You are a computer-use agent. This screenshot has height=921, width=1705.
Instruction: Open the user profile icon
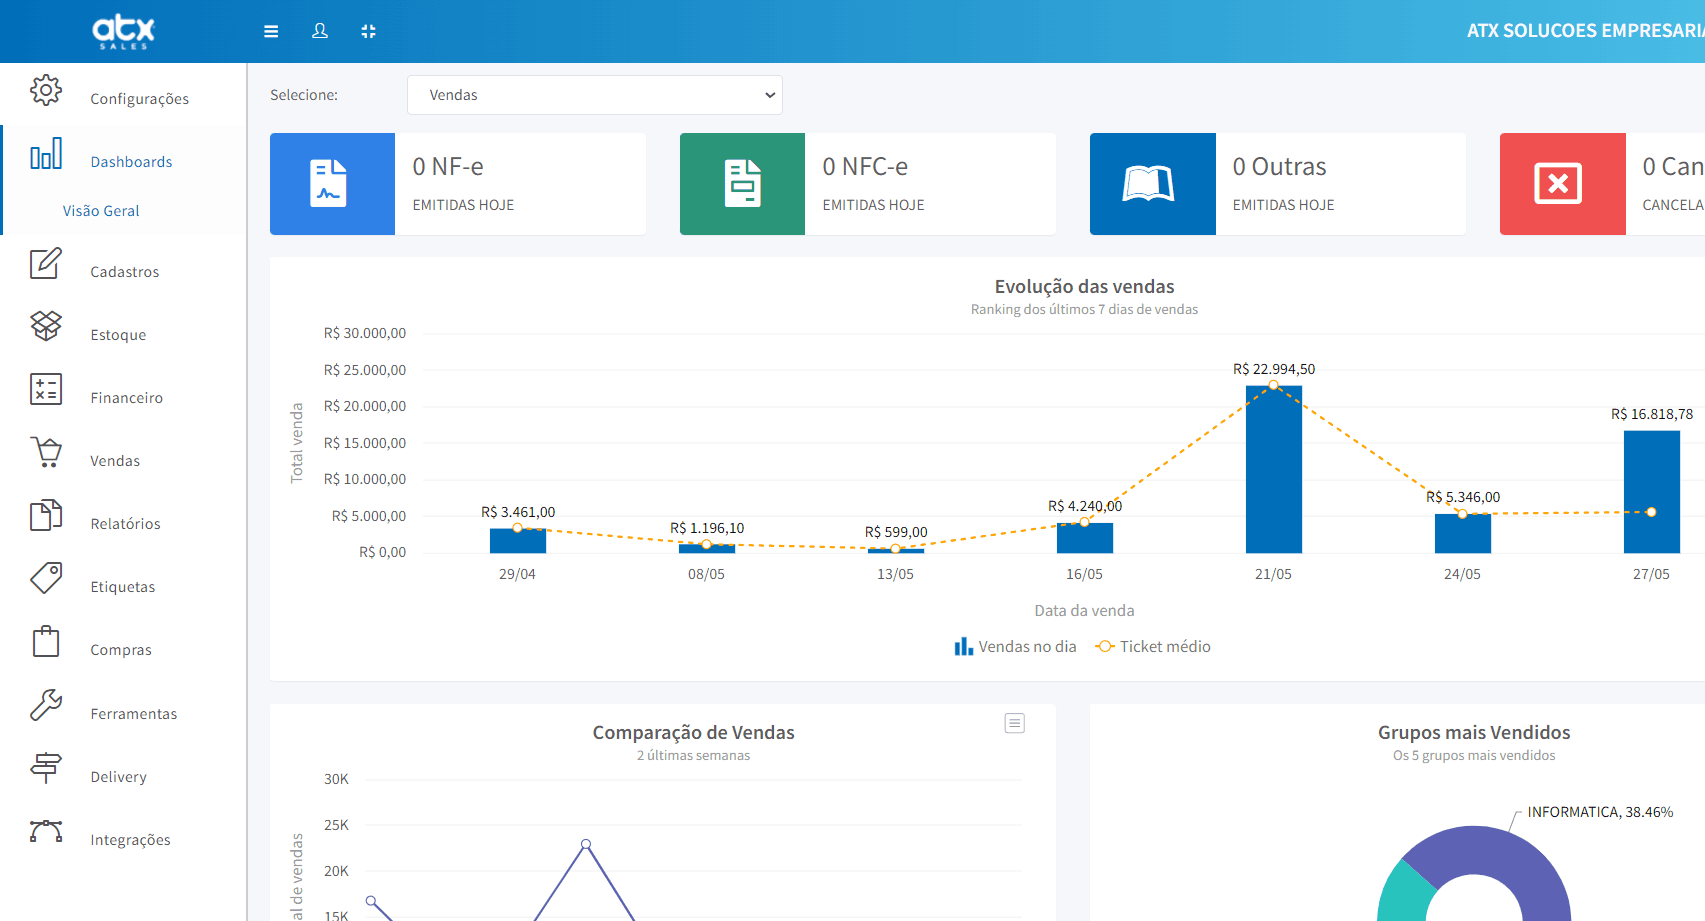click(320, 31)
